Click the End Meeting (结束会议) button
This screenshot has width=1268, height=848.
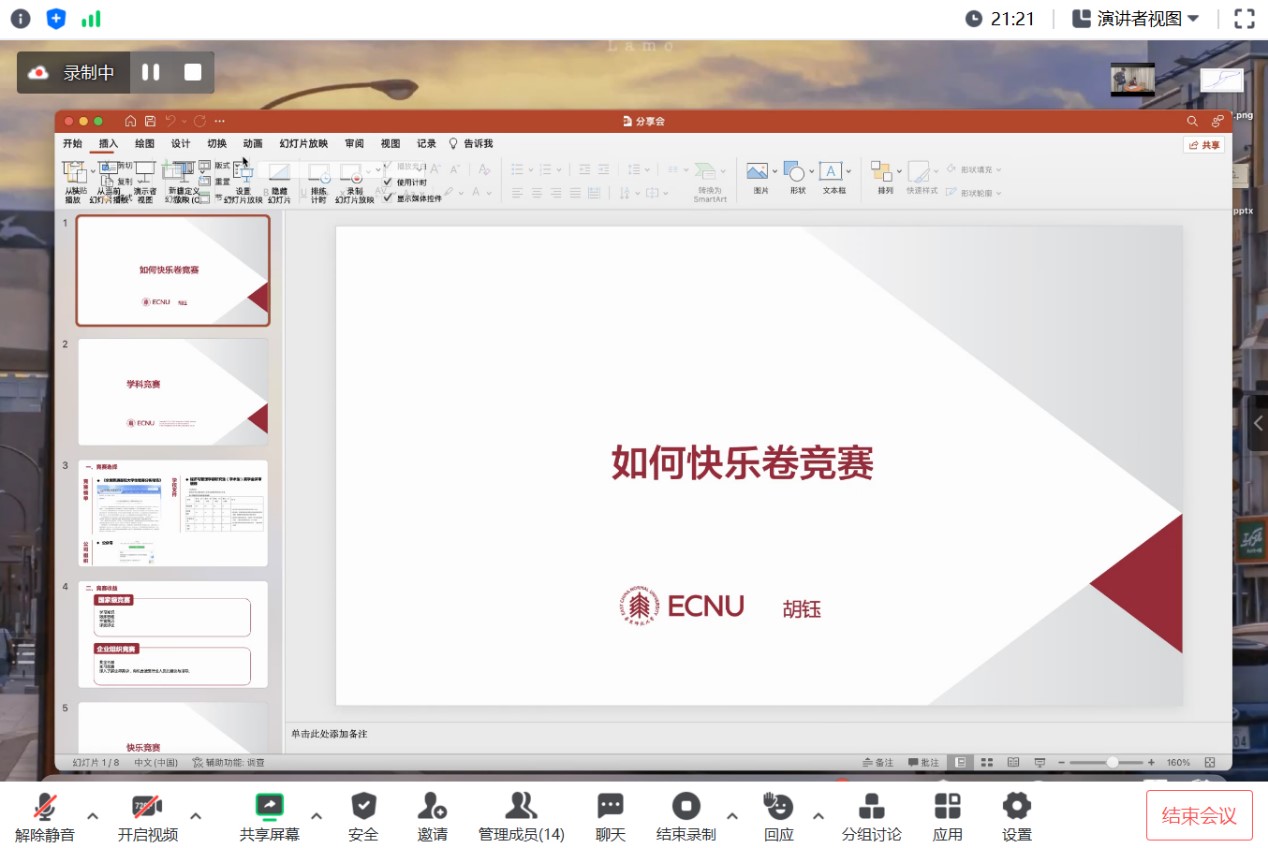tap(1198, 815)
